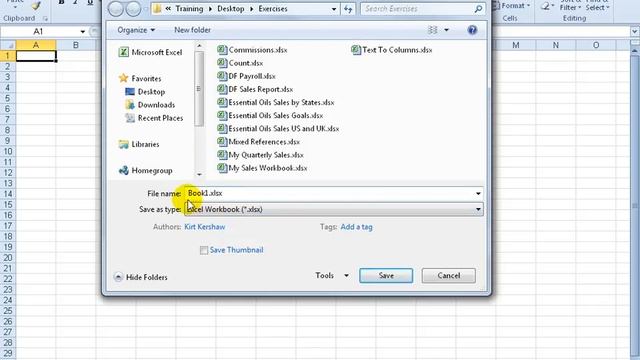Open the Organize menu
The height and width of the screenshot is (360, 640).
click(136, 30)
